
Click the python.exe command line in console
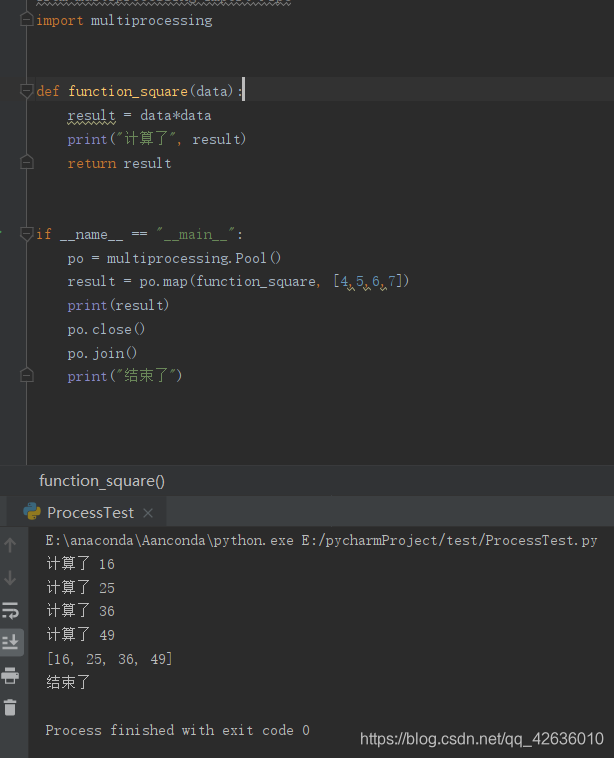point(322,540)
